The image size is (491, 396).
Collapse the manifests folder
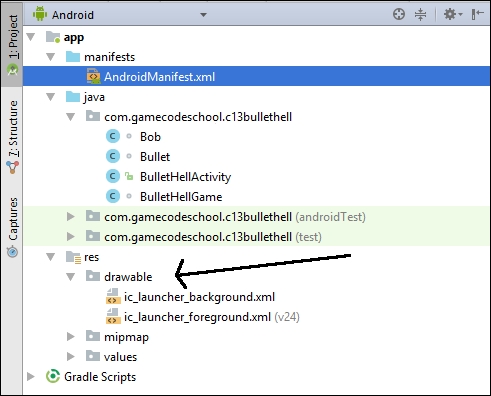[x=51, y=57]
